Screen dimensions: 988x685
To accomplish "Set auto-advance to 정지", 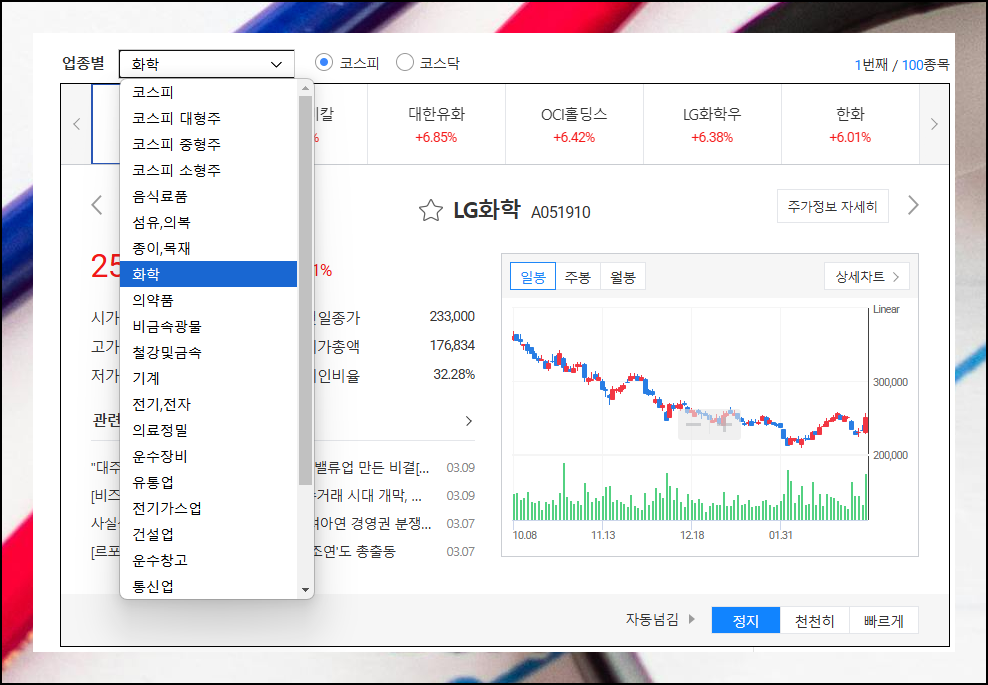I will click(x=745, y=620).
